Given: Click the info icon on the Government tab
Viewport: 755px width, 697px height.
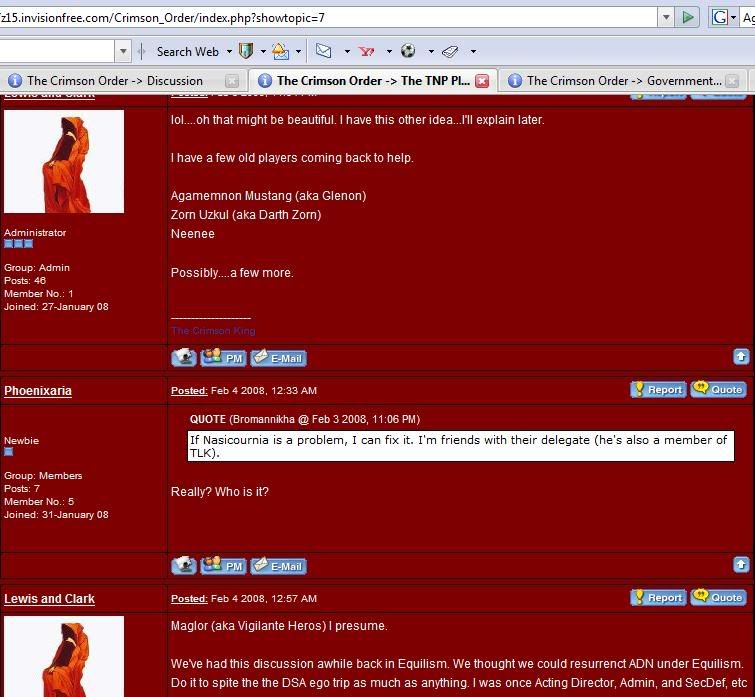Looking at the screenshot, I should pyautogui.click(x=515, y=80).
